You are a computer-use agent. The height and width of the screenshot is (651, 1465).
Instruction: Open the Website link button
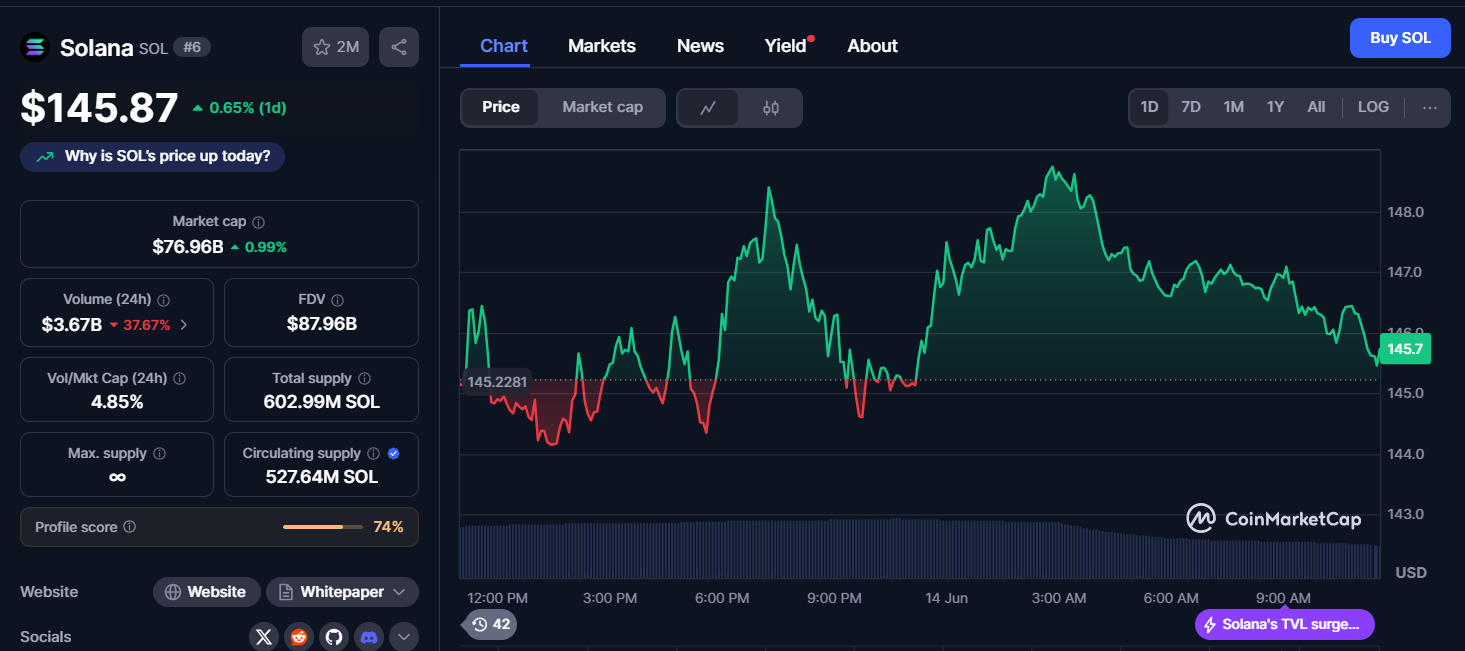pos(207,592)
